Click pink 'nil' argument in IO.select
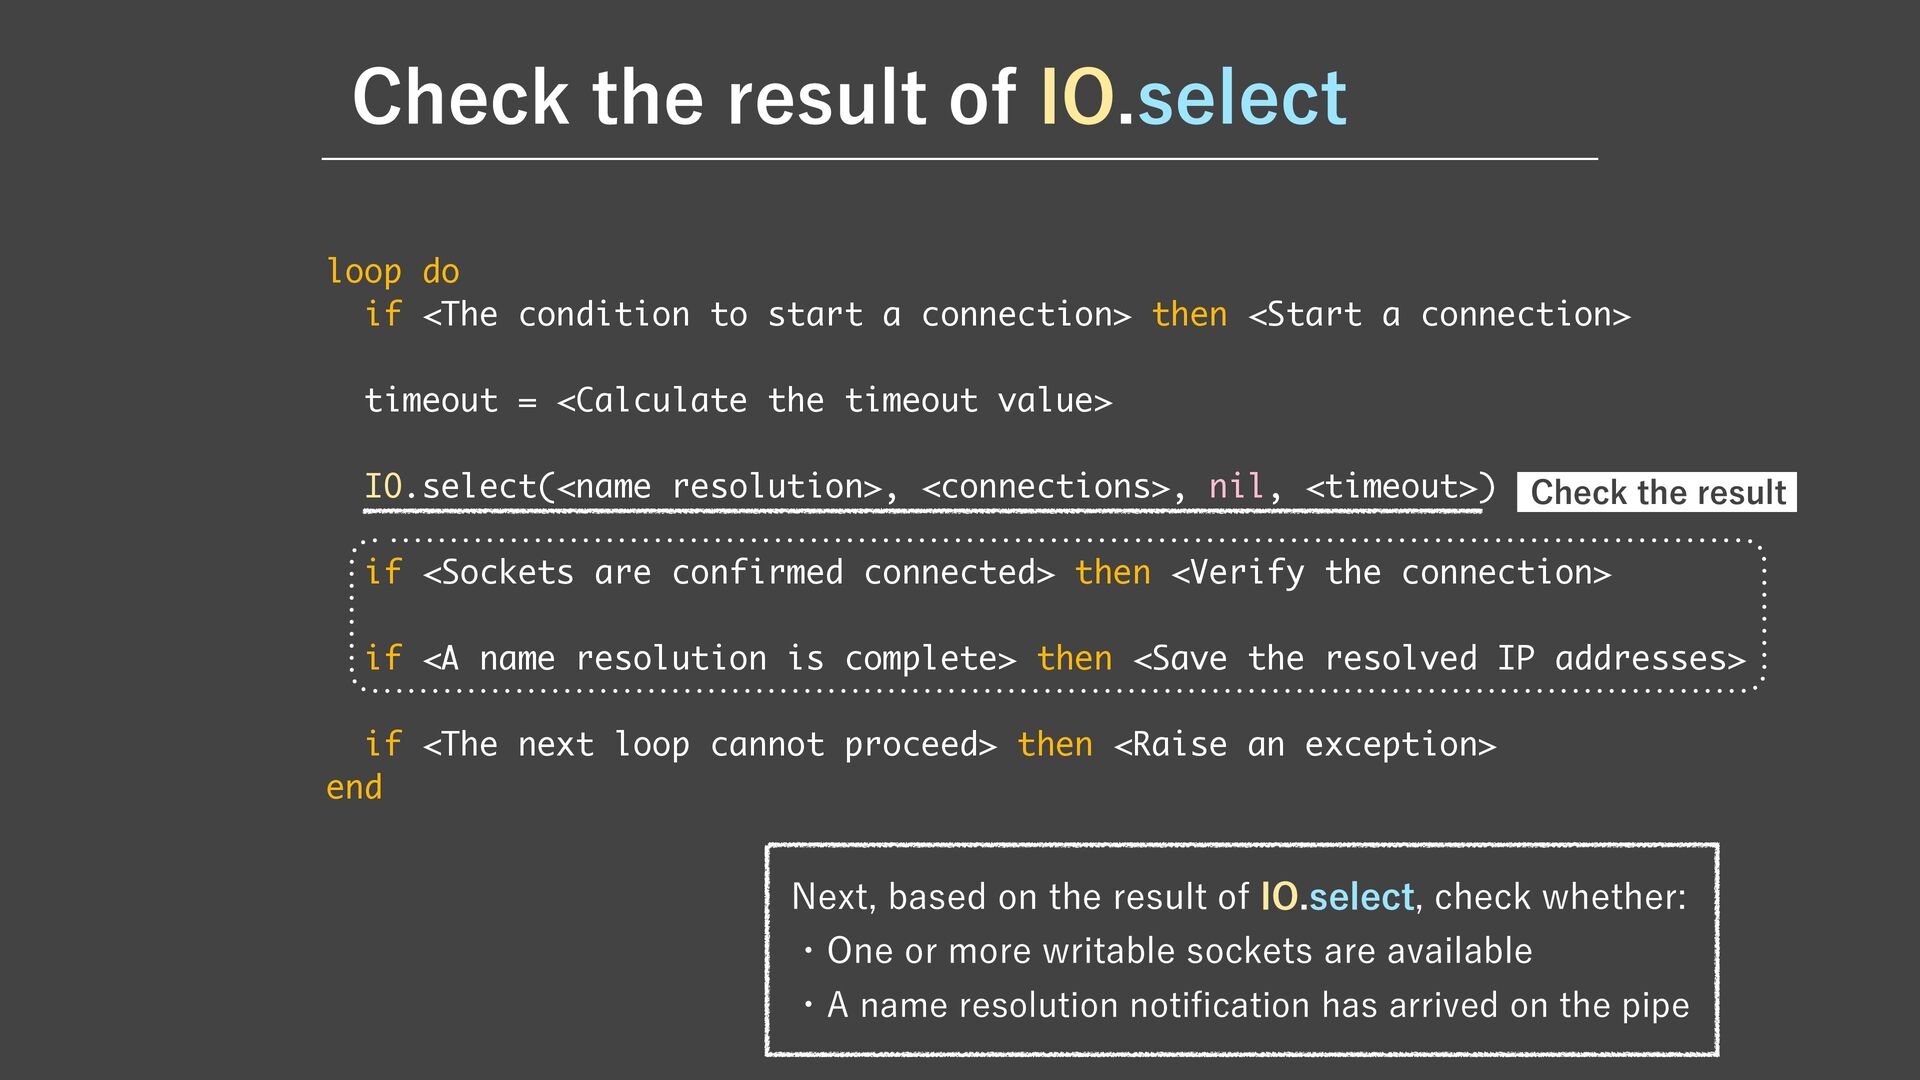This screenshot has width=1920, height=1080. click(1237, 487)
